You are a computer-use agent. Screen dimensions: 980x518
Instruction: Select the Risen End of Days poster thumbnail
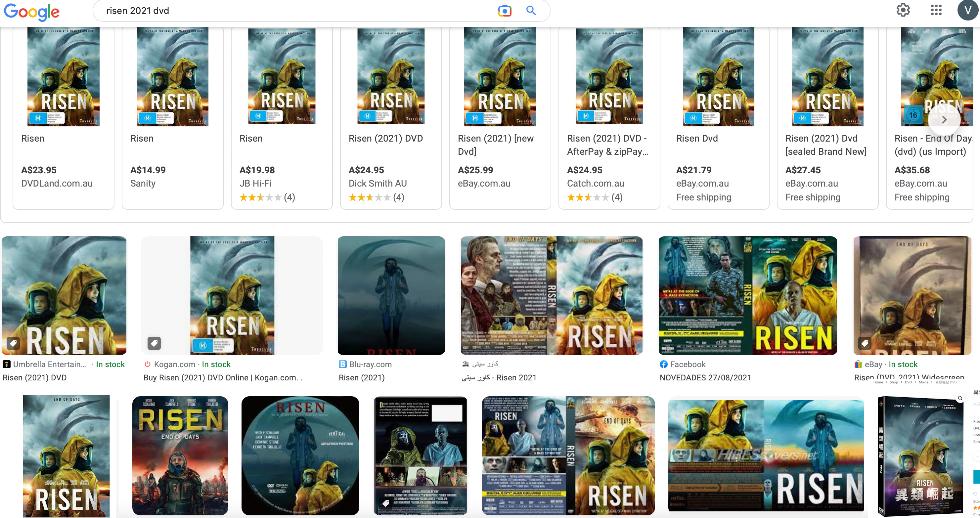180,455
